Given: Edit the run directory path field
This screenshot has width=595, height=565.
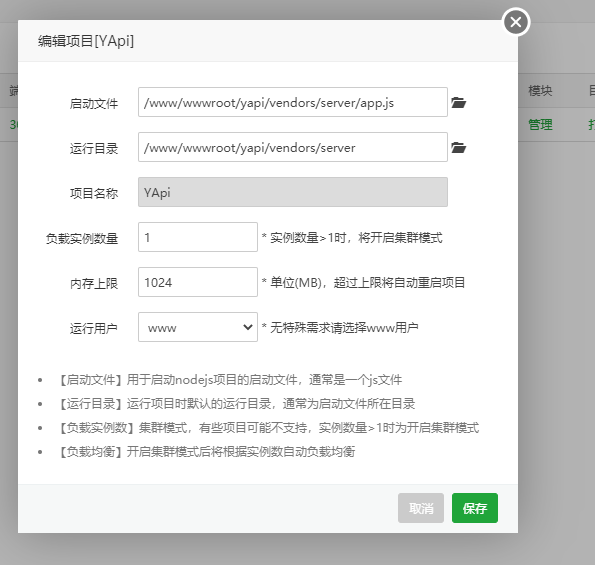Looking at the screenshot, I should [293, 147].
